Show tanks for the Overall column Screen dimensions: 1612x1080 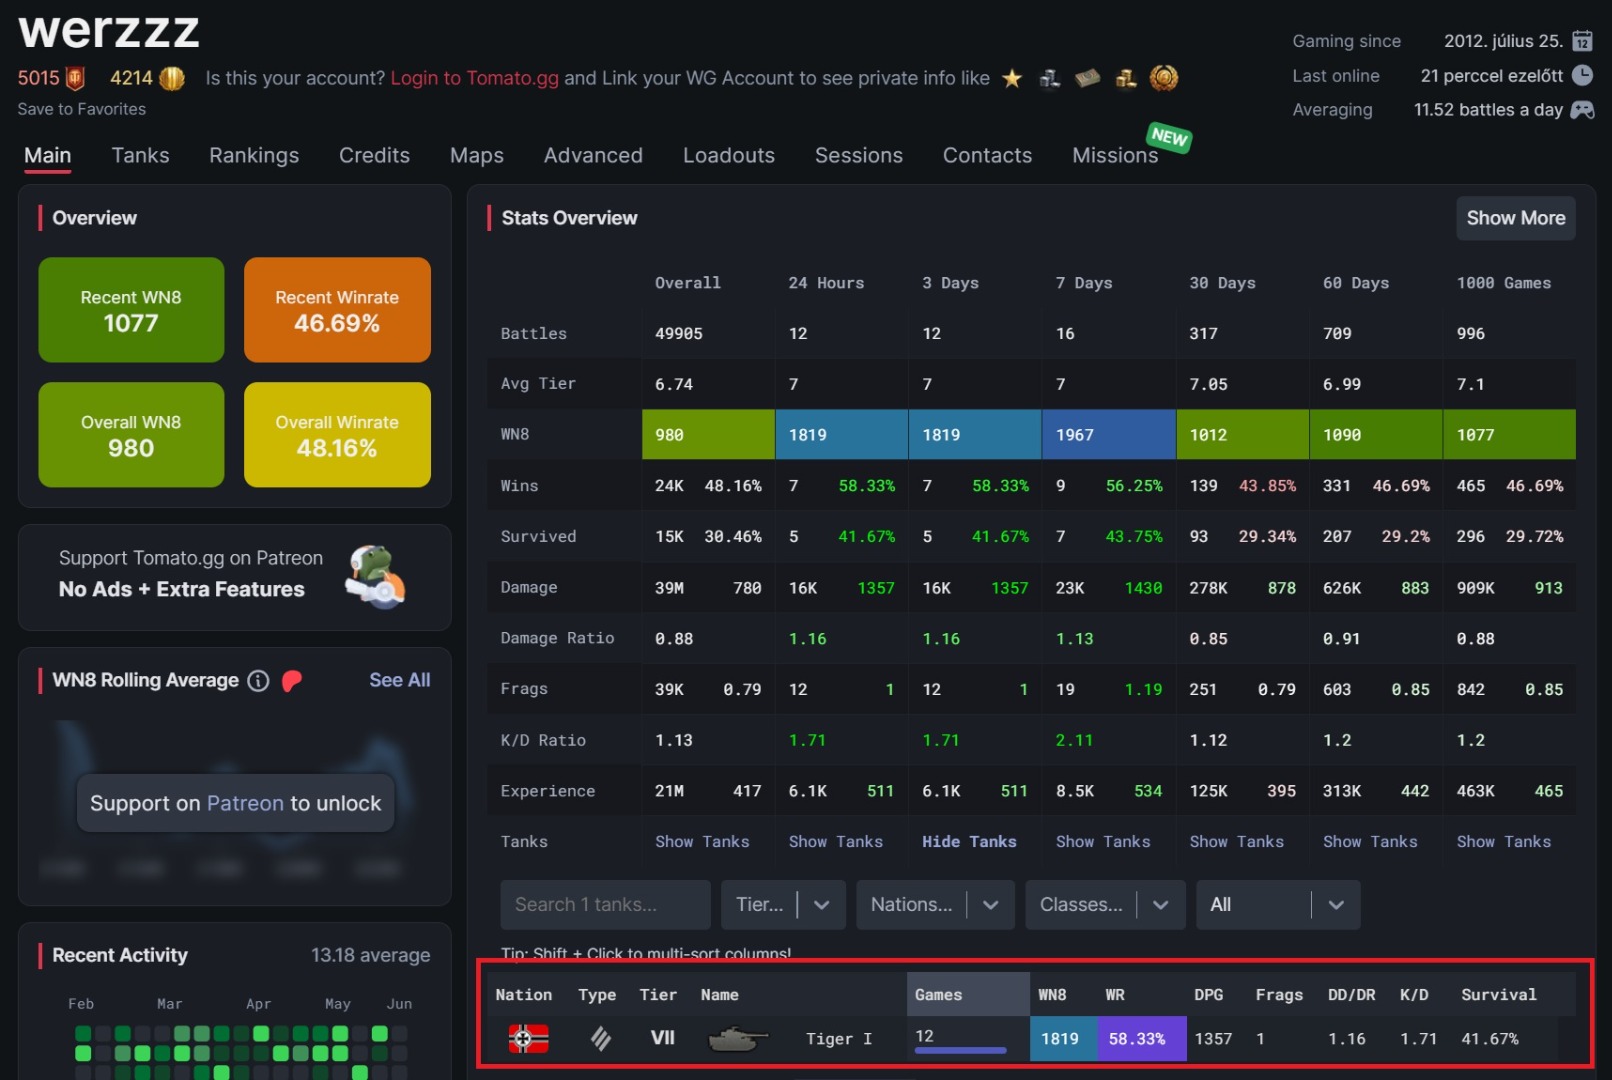pos(702,842)
